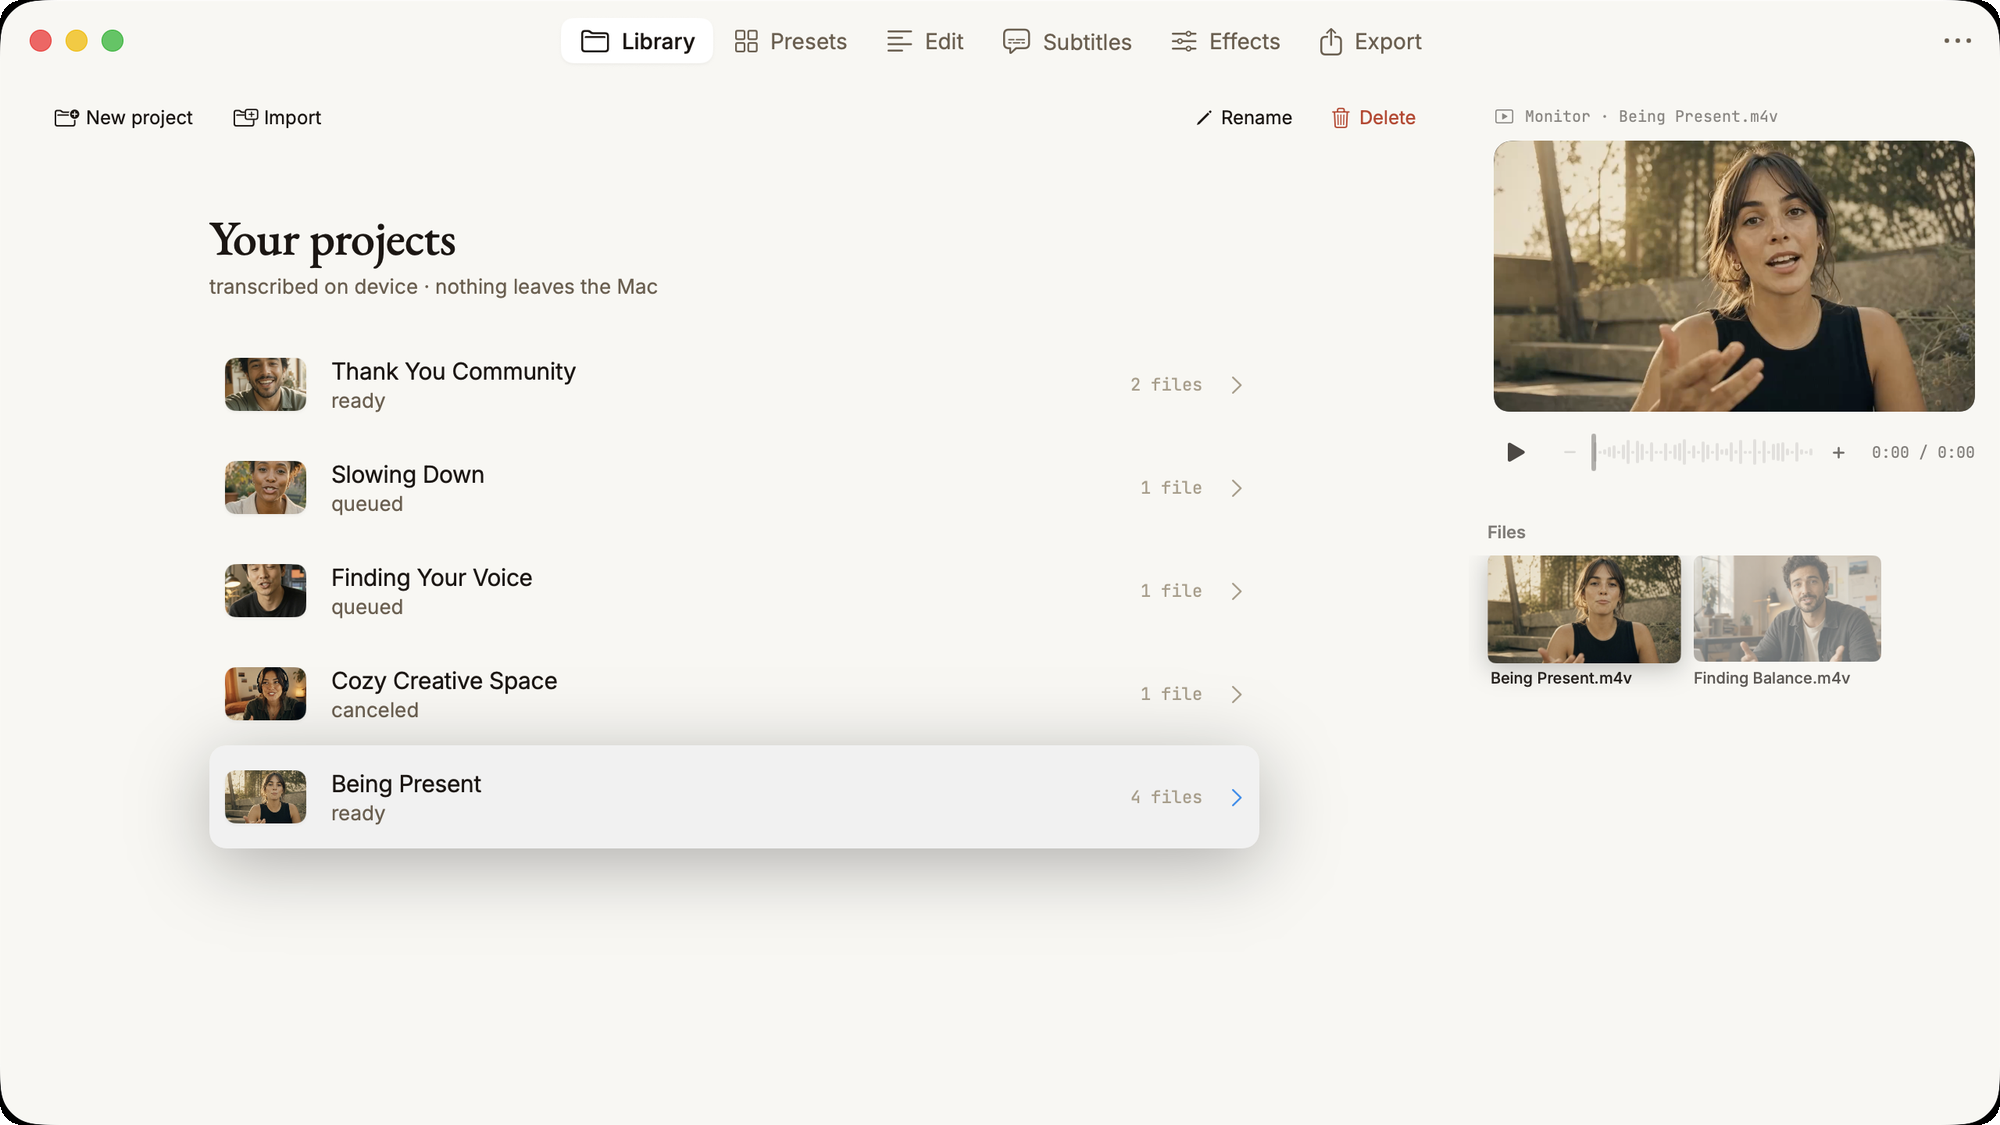Click the Files section heading
The image size is (2000, 1125).
(1506, 532)
